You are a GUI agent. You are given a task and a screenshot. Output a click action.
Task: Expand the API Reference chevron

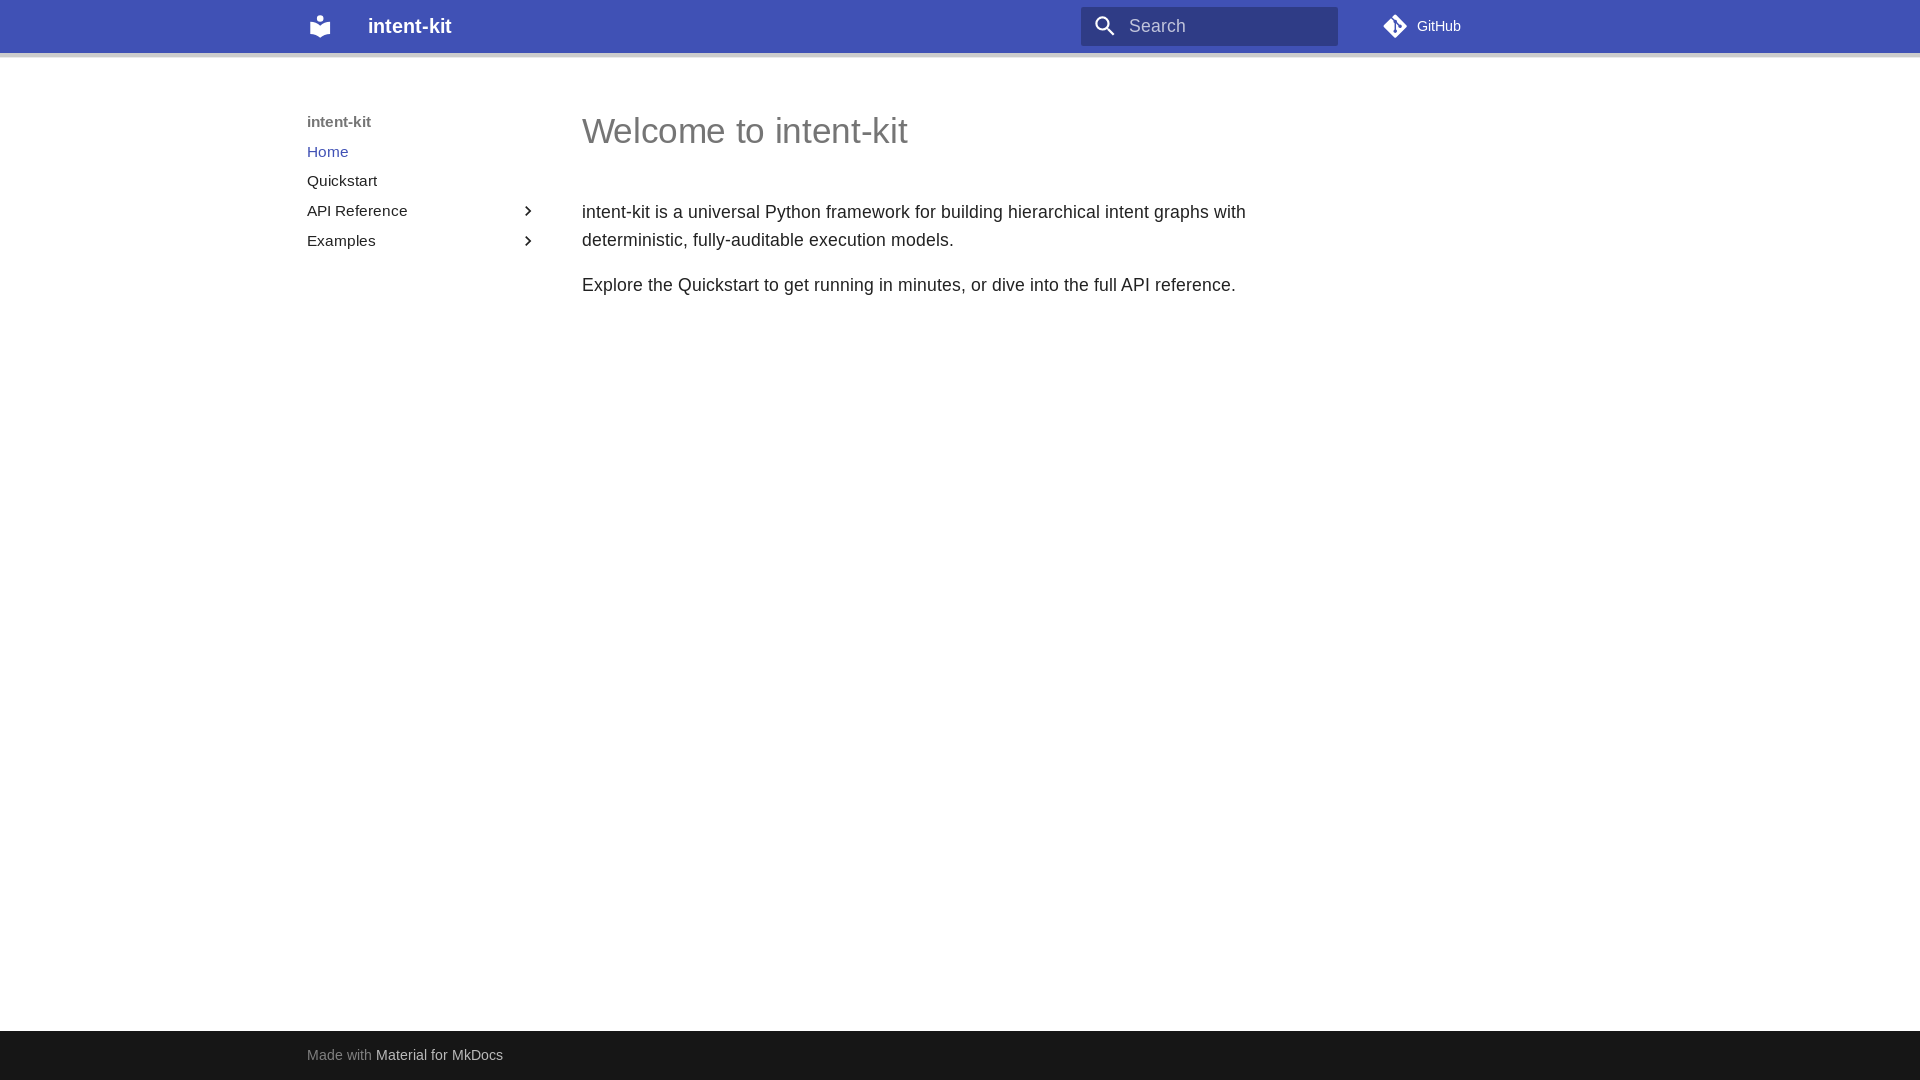pyautogui.click(x=528, y=211)
